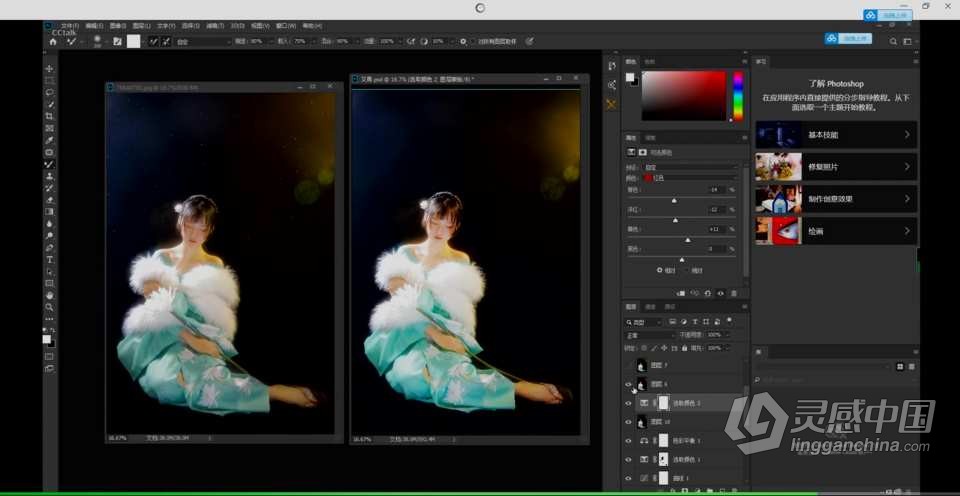The width and height of the screenshot is (960, 496).
Task: Open the 修复照片 tutorial
Action: [x=836, y=167]
